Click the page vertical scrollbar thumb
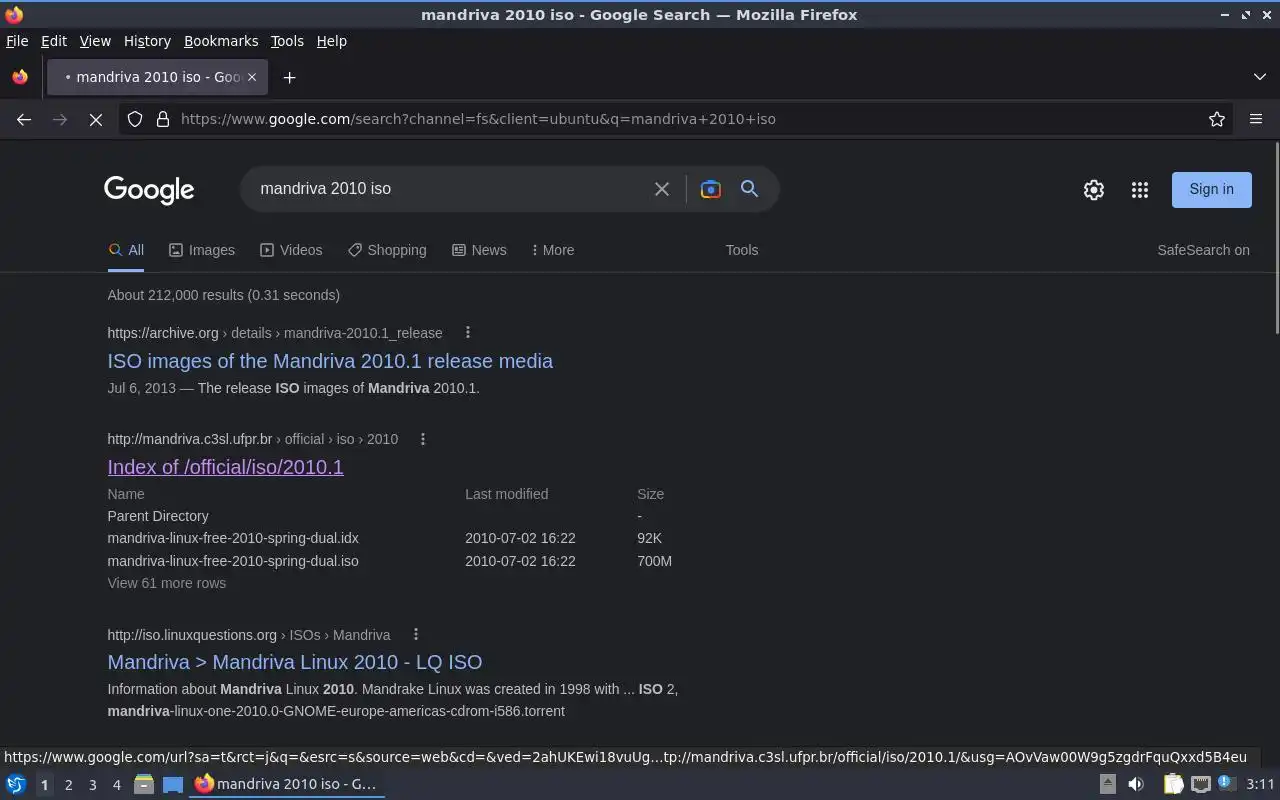This screenshot has height=800, width=1280. point(1276,240)
